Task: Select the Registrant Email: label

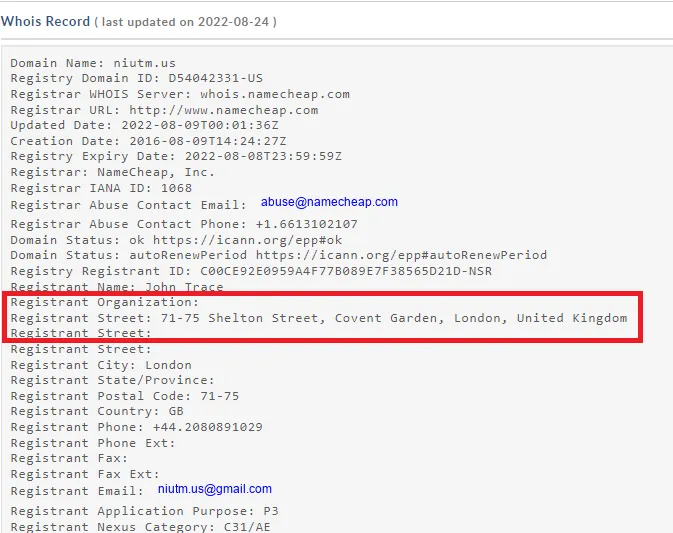Action: (77, 491)
